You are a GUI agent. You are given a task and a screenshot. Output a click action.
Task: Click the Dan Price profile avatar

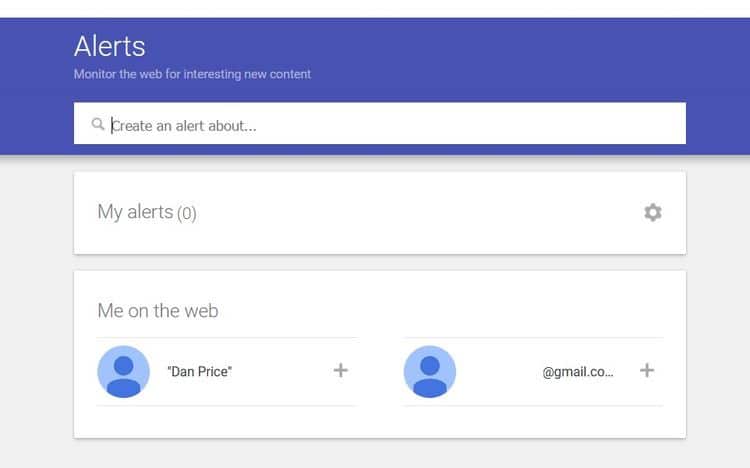pyautogui.click(x=123, y=372)
